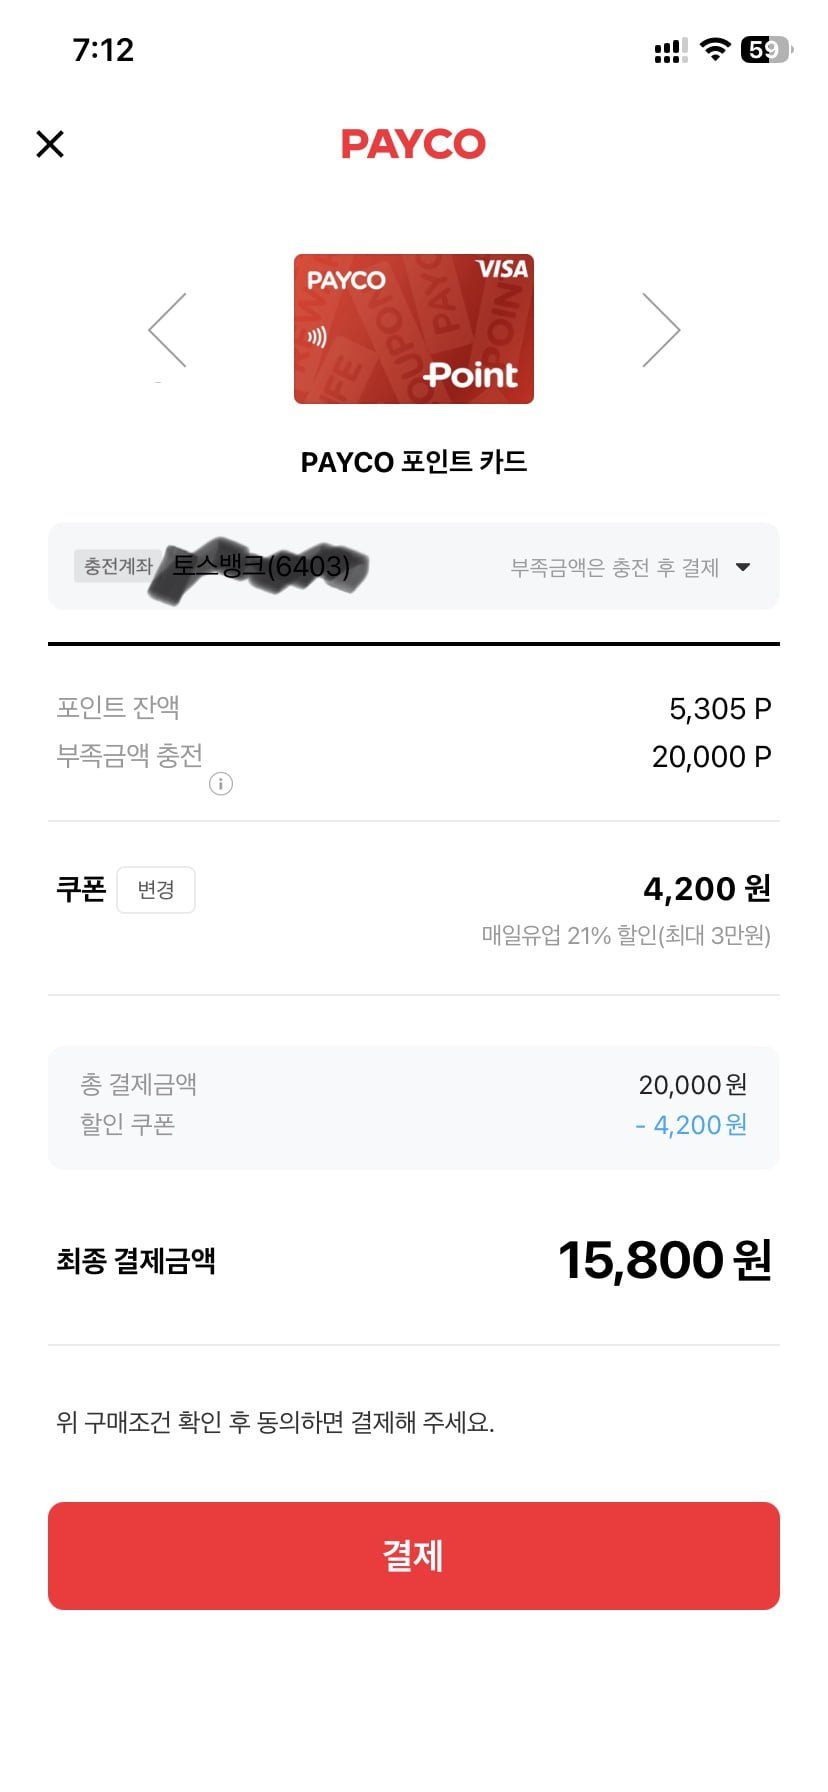Tap the red 결제 pay button

click(413, 1555)
